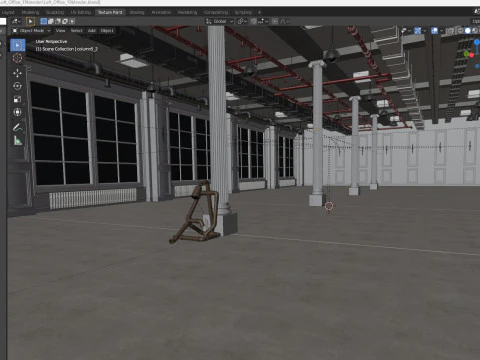This screenshot has height=360, width=480.
Task: Toggle proportional editing
Action: 275,21
